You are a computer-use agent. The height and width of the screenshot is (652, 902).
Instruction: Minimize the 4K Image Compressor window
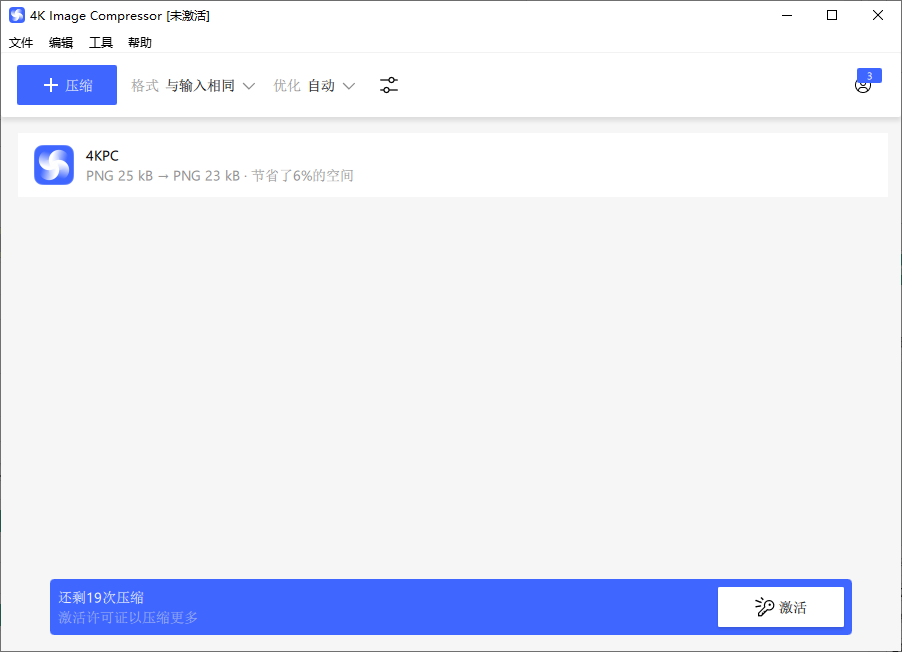coord(787,16)
